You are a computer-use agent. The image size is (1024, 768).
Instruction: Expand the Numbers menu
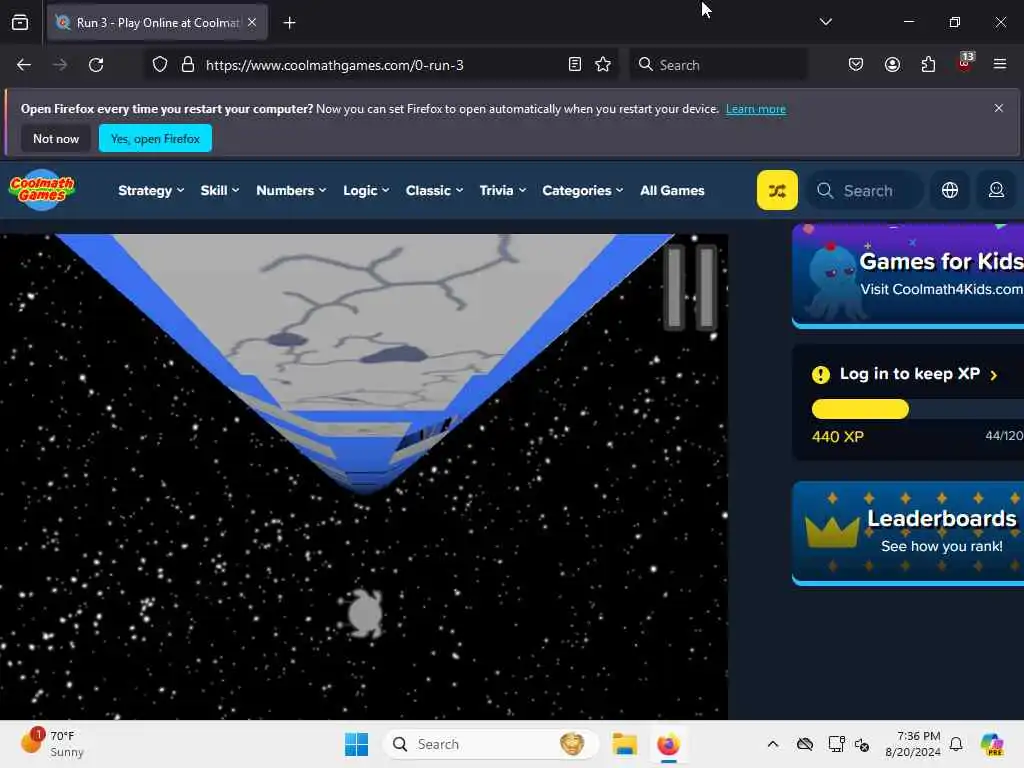(291, 191)
